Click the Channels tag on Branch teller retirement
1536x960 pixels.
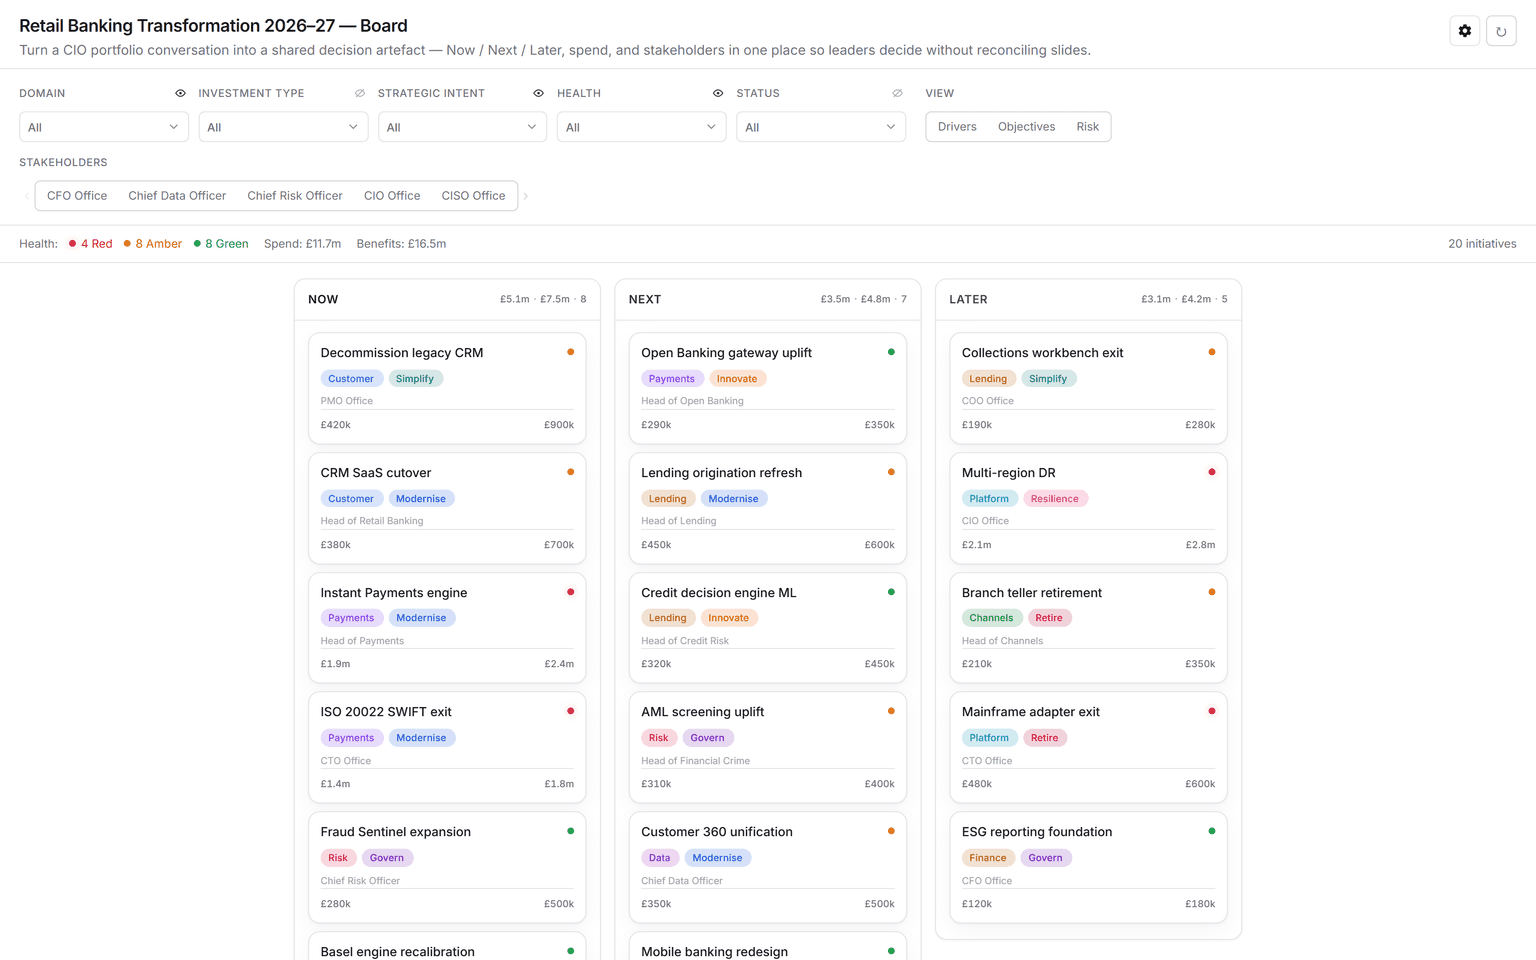pos(991,618)
